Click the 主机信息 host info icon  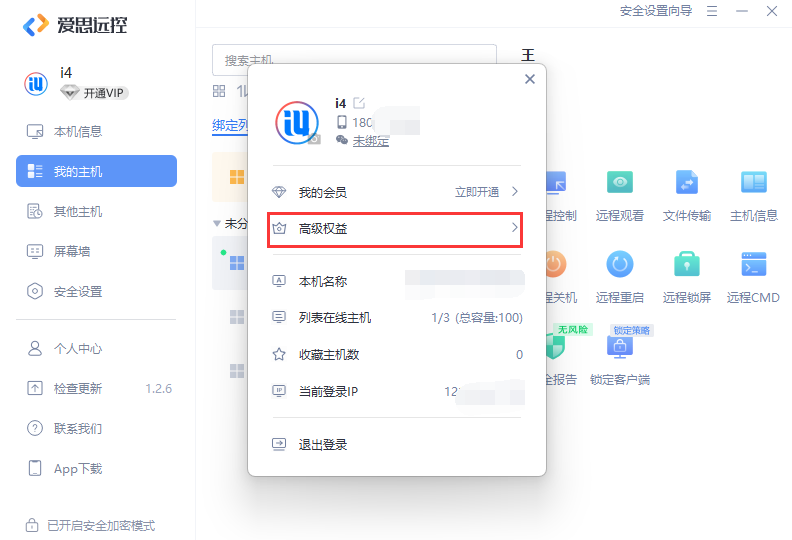(x=753, y=183)
